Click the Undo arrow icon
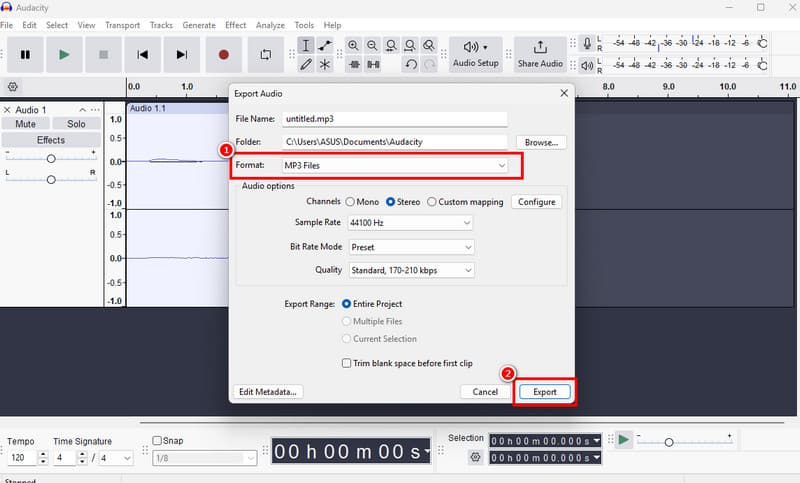Image resolution: width=800 pixels, height=483 pixels. tap(411, 64)
